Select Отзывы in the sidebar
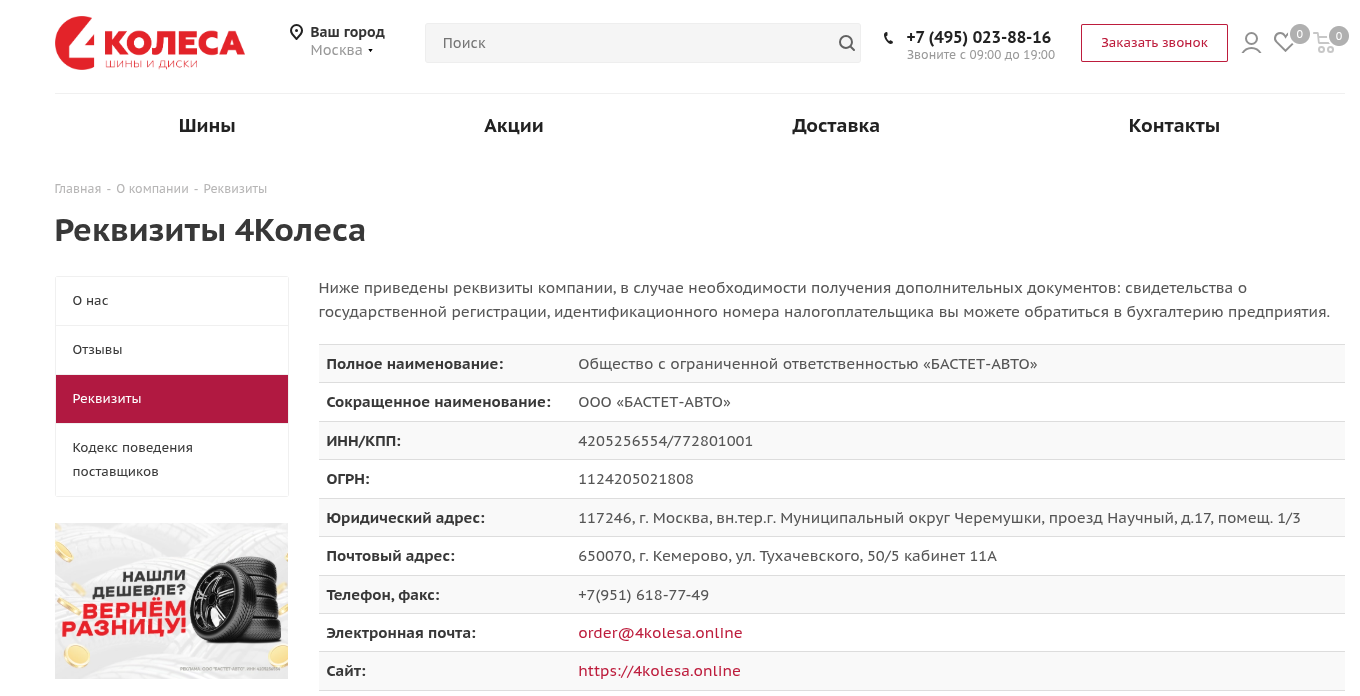The width and height of the screenshot is (1360, 696). point(97,350)
